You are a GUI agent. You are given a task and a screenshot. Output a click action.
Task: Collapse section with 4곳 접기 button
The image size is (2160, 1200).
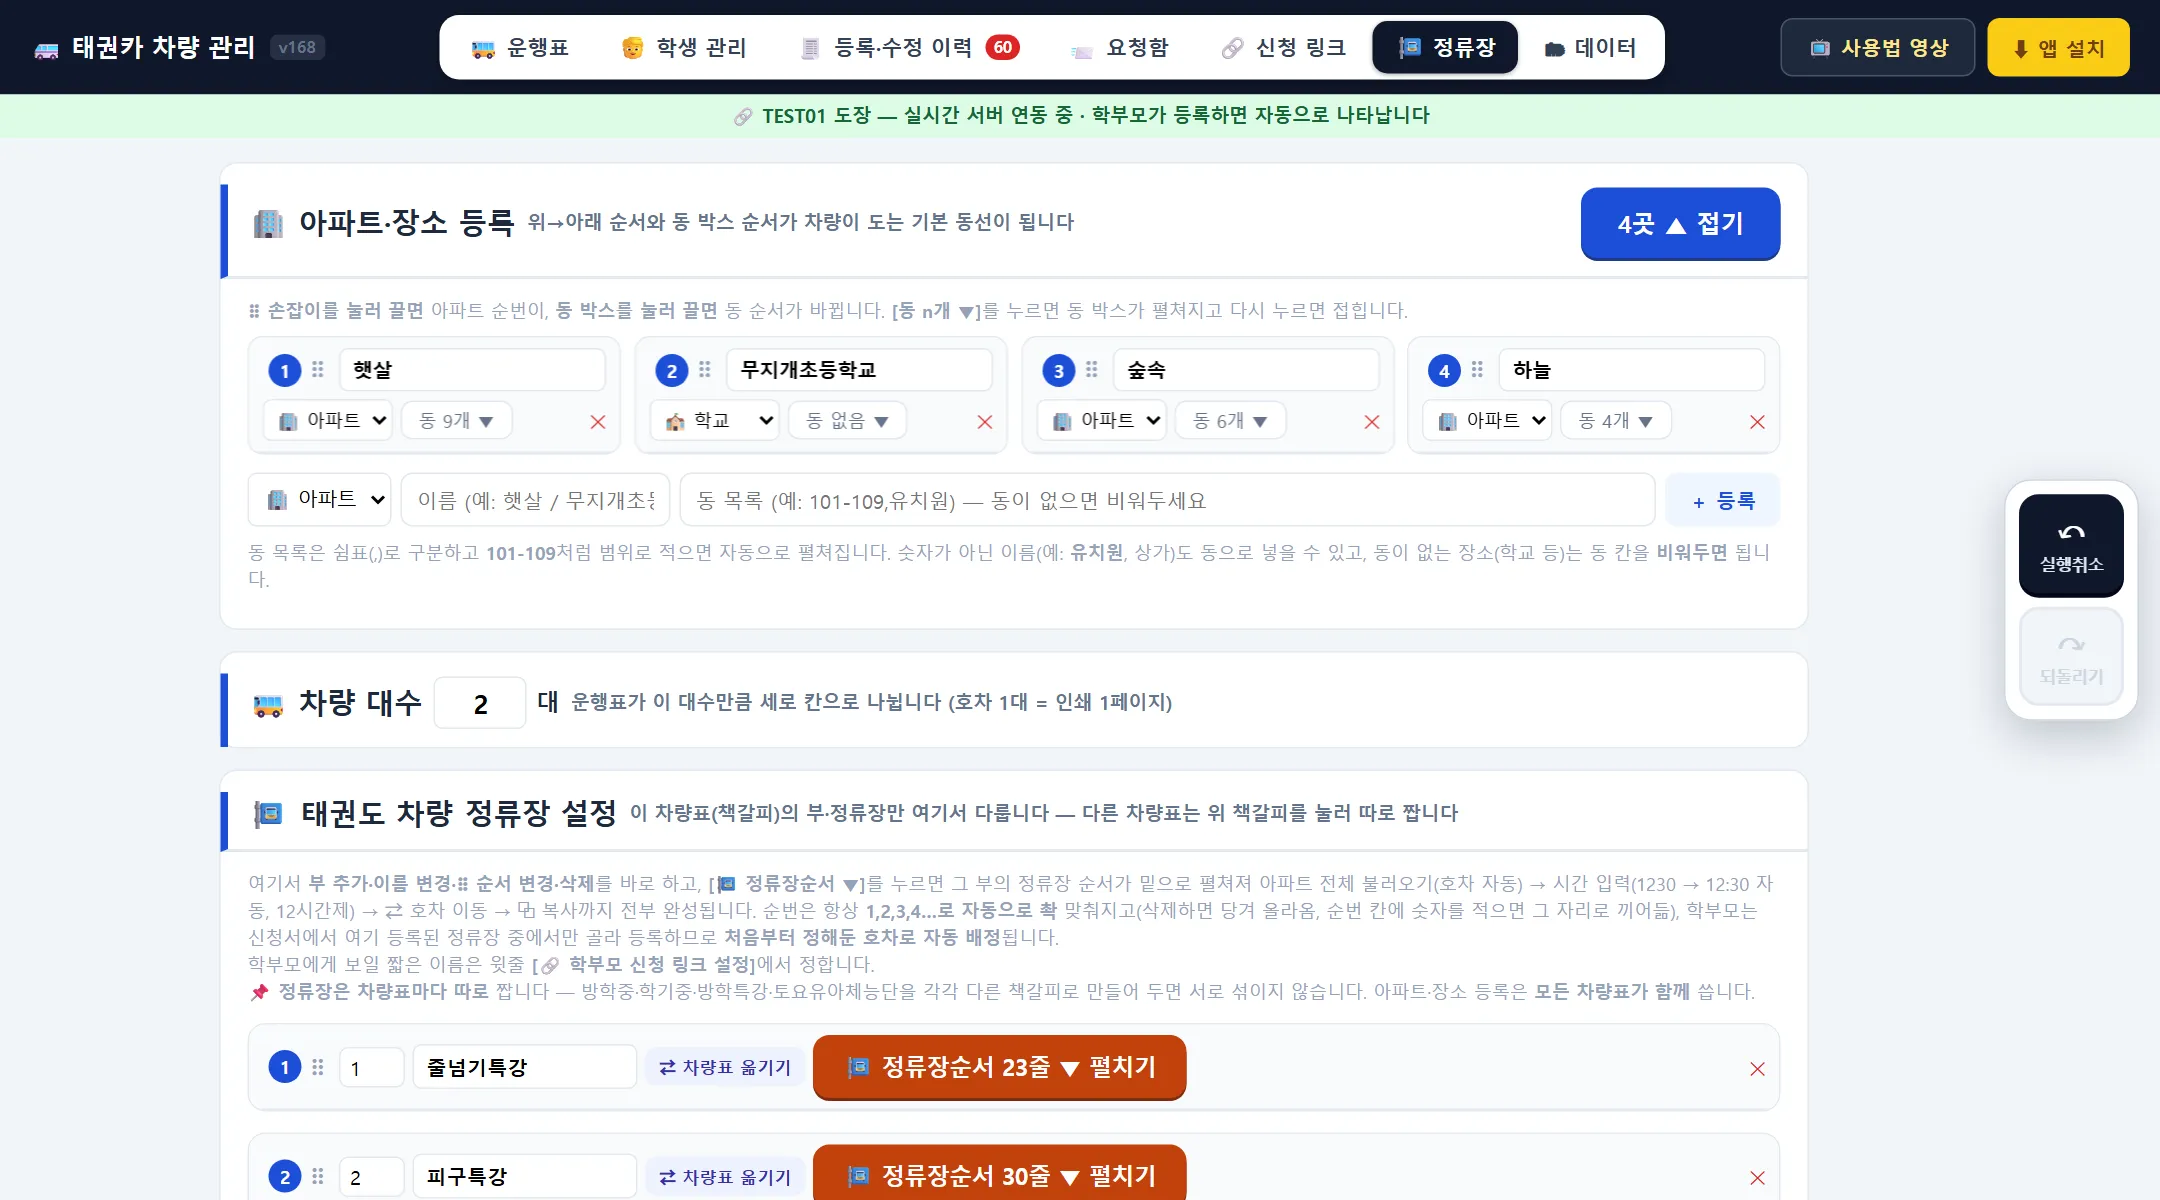(x=1680, y=223)
